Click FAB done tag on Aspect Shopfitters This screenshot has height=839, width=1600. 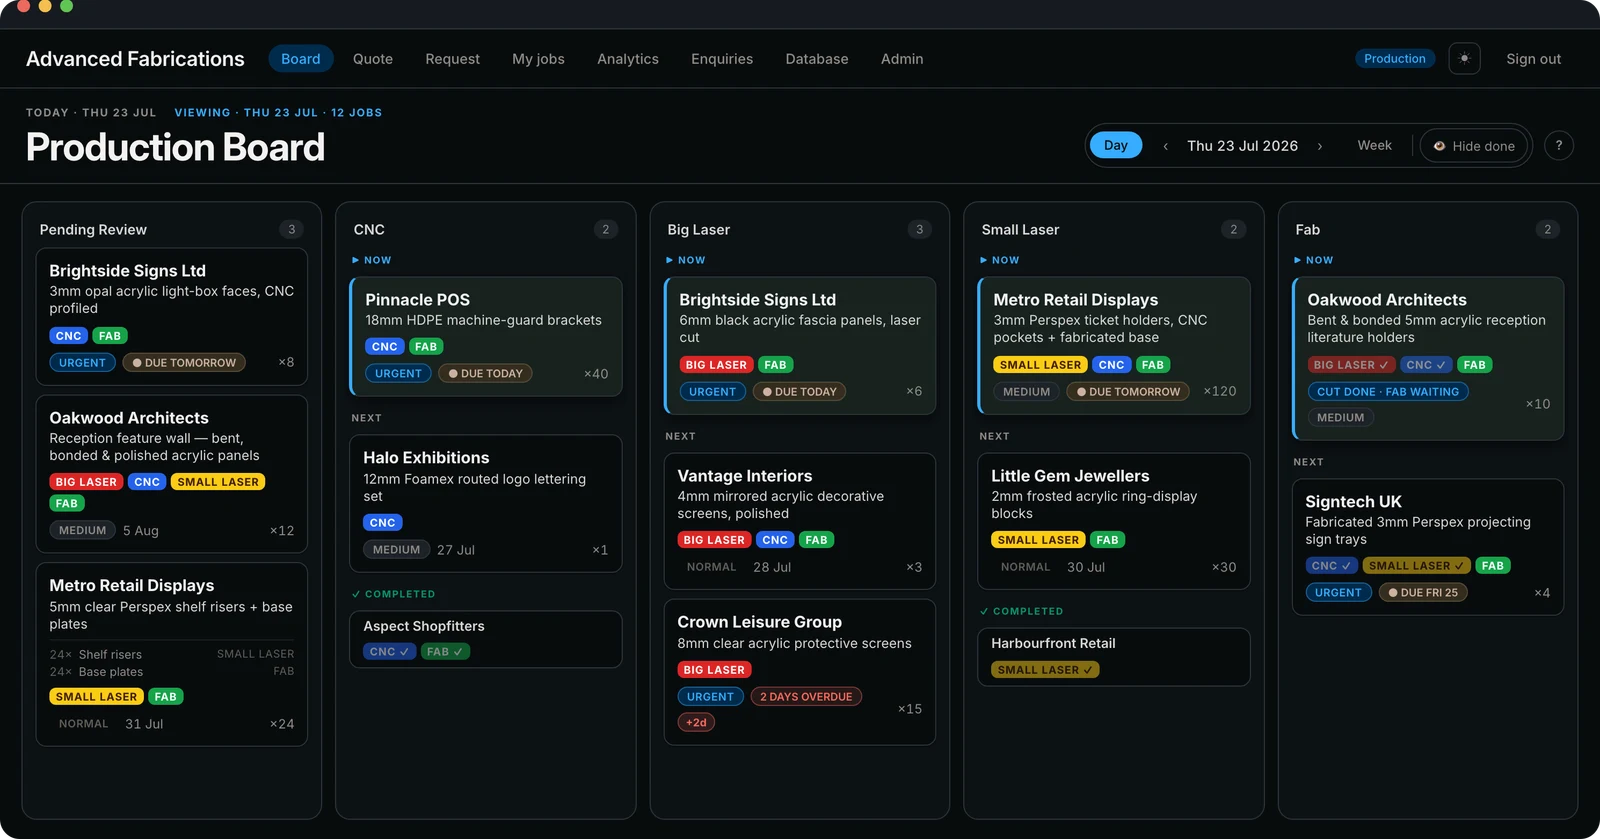[x=445, y=652]
